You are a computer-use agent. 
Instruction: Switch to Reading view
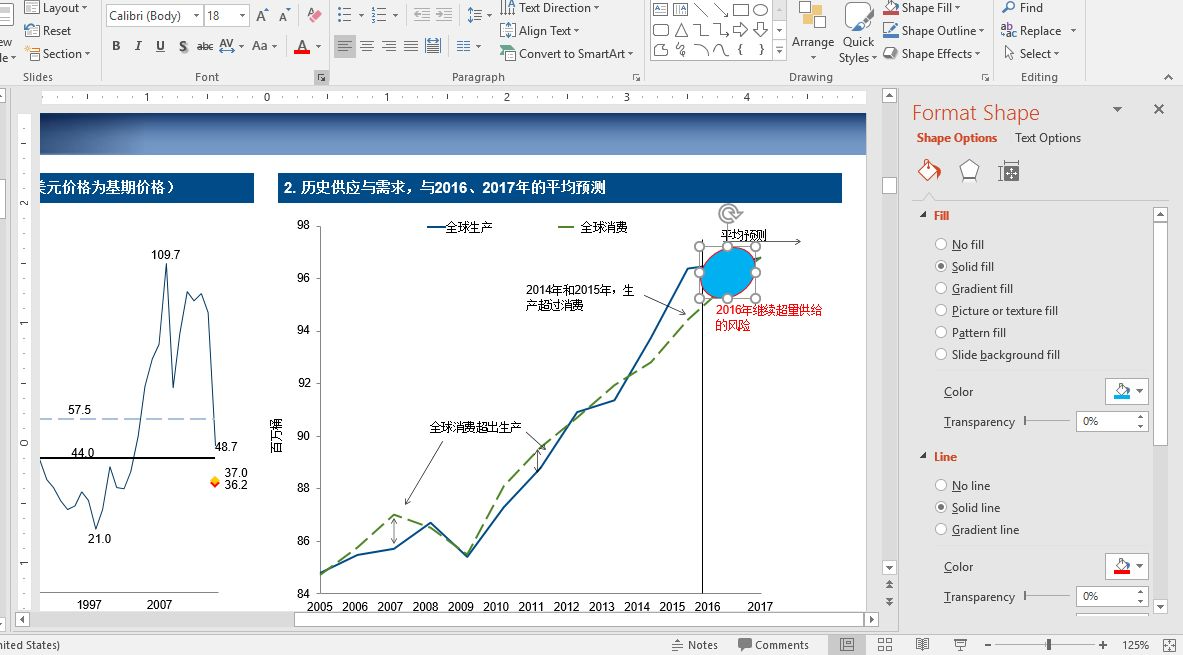click(x=922, y=644)
